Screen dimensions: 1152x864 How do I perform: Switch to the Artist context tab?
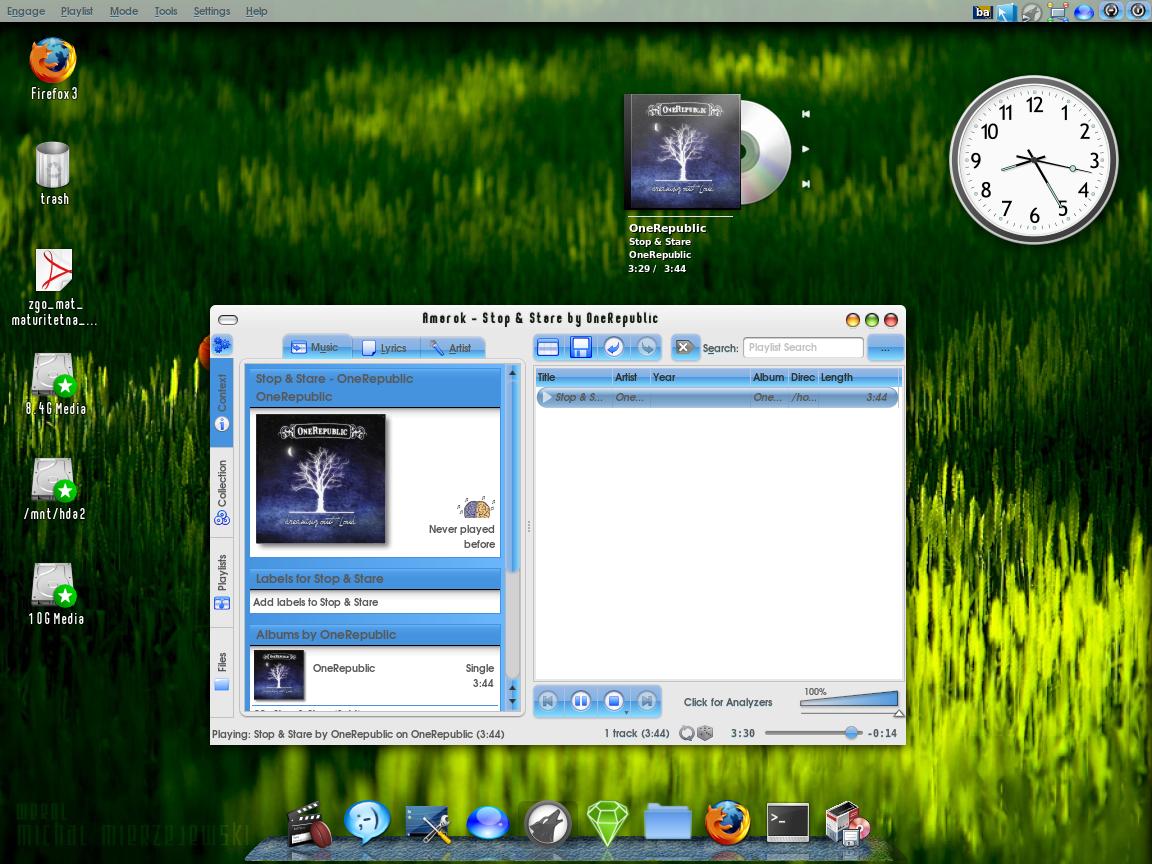click(x=451, y=348)
